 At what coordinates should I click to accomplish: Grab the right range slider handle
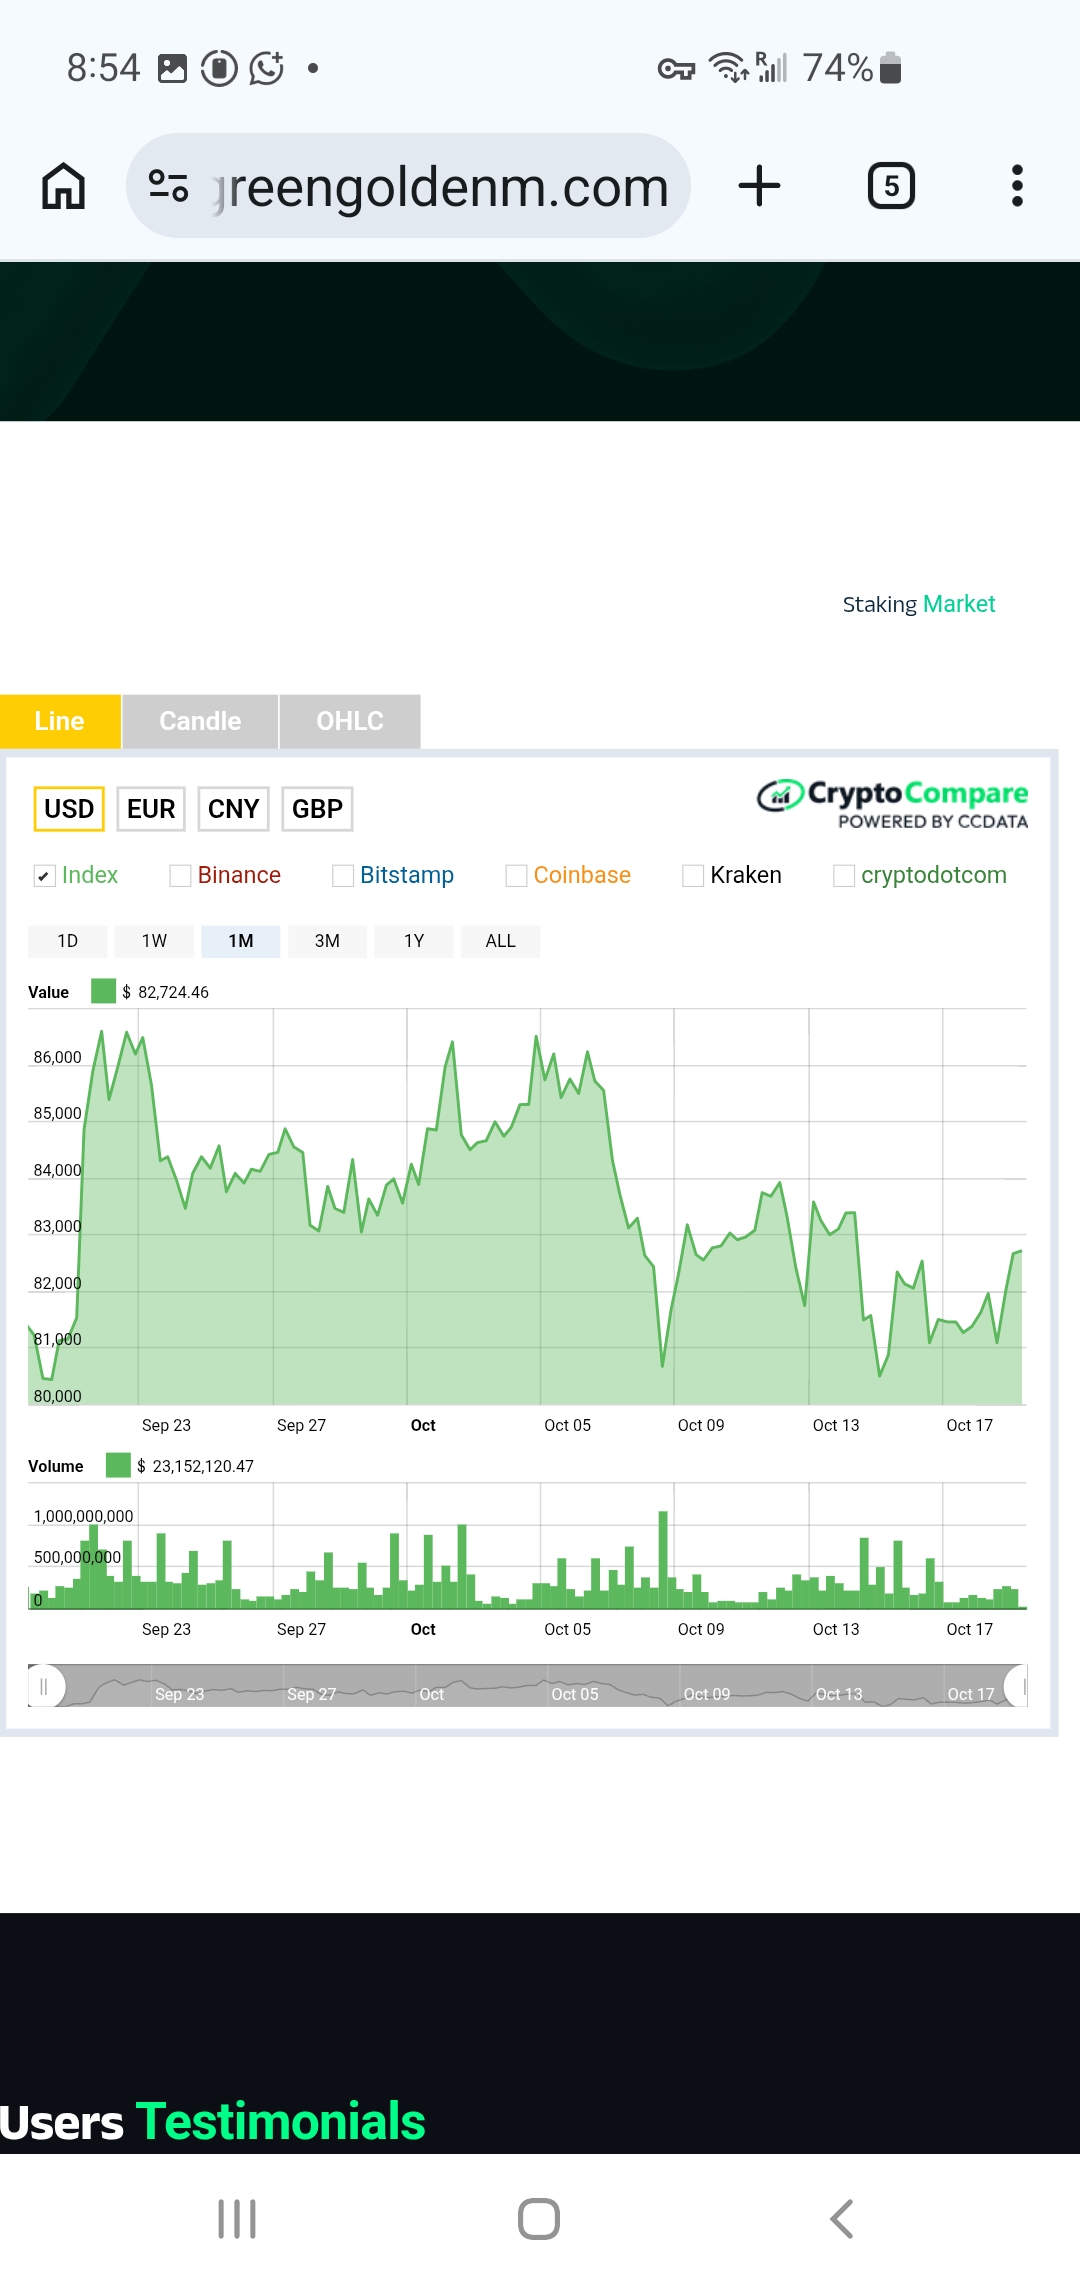[x=1017, y=1686]
